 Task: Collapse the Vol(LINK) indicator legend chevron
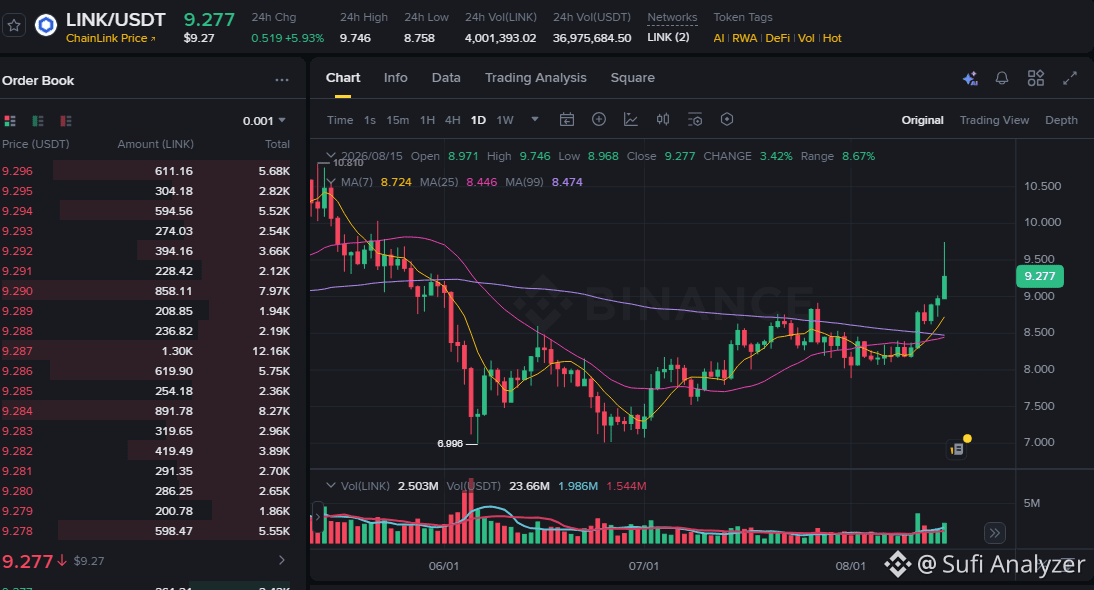point(331,485)
